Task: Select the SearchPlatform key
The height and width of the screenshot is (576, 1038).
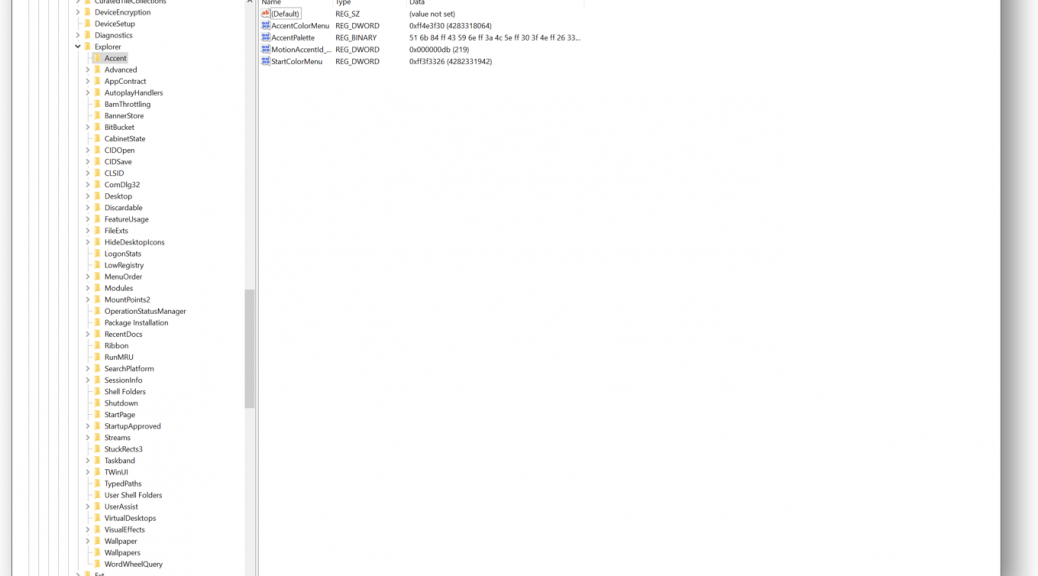Action: tap(129, 369)
